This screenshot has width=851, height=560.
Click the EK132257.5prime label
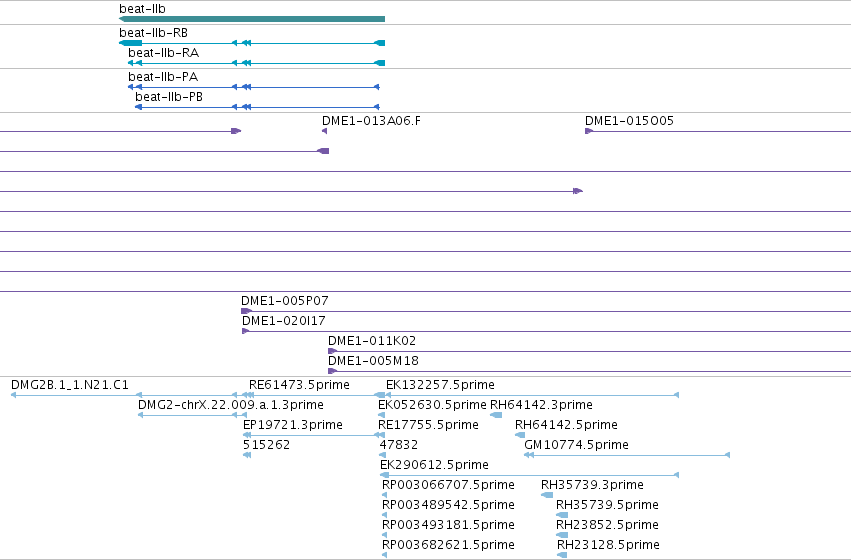pos(440,385)
